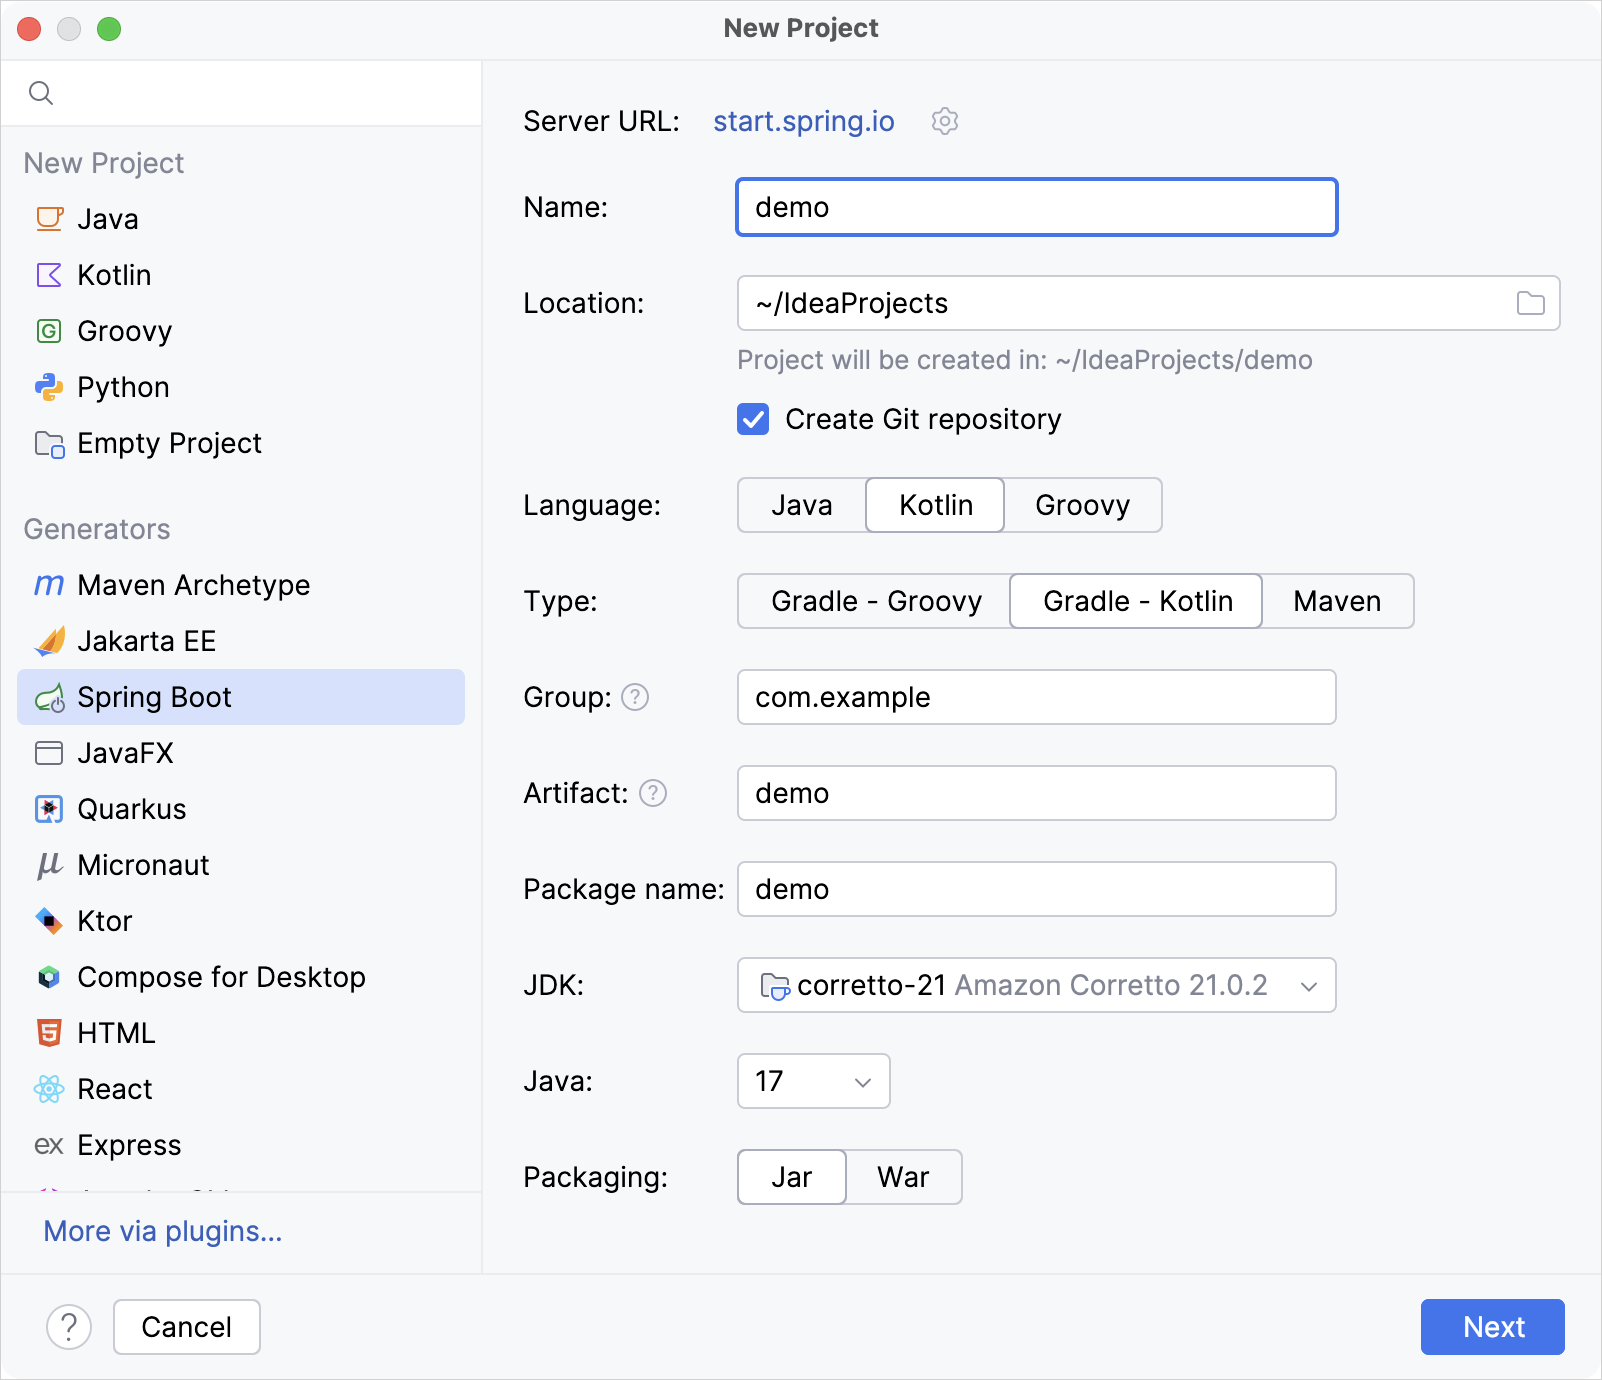The image size is (1602, 1380).
Task: Select Java project type
Action: (241, 219)
